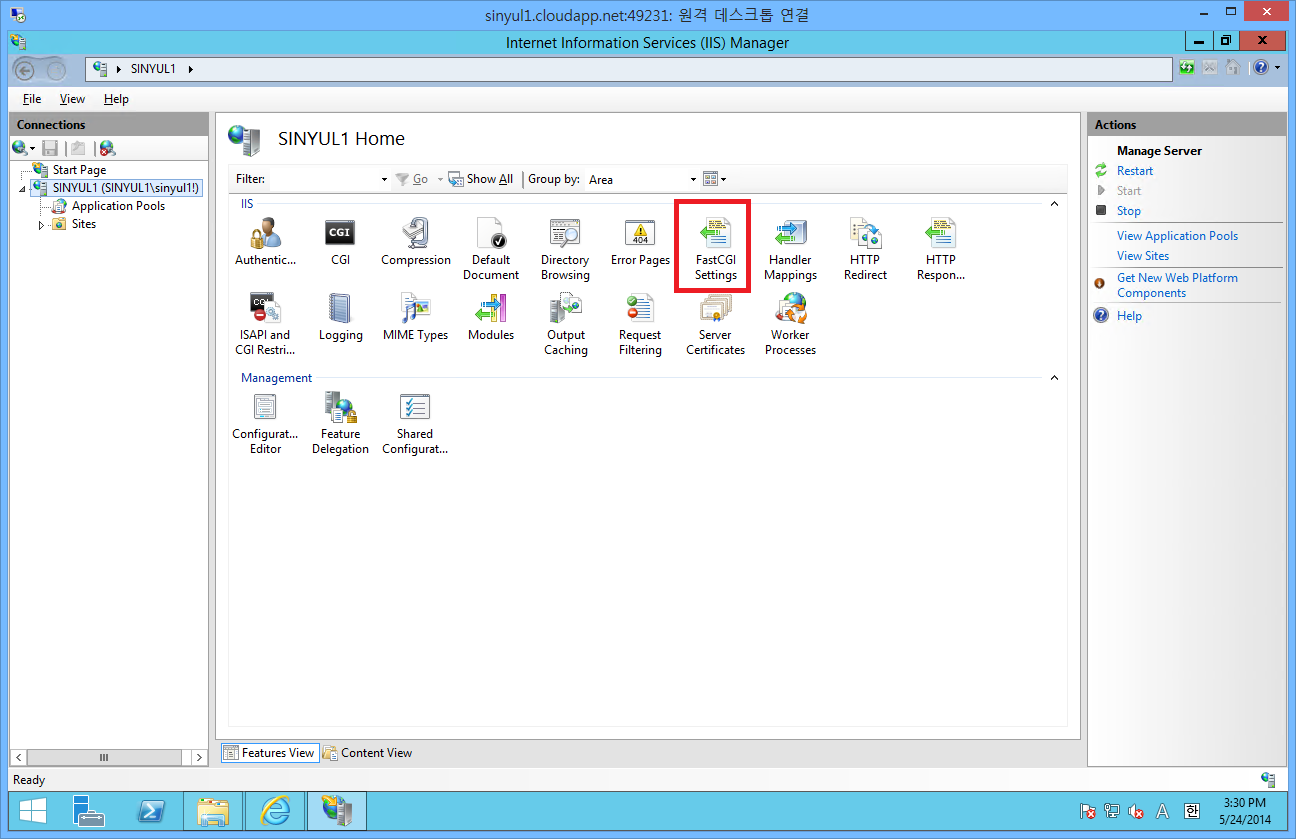
Task: Click View Sites link
Action: coord(1143,256)
